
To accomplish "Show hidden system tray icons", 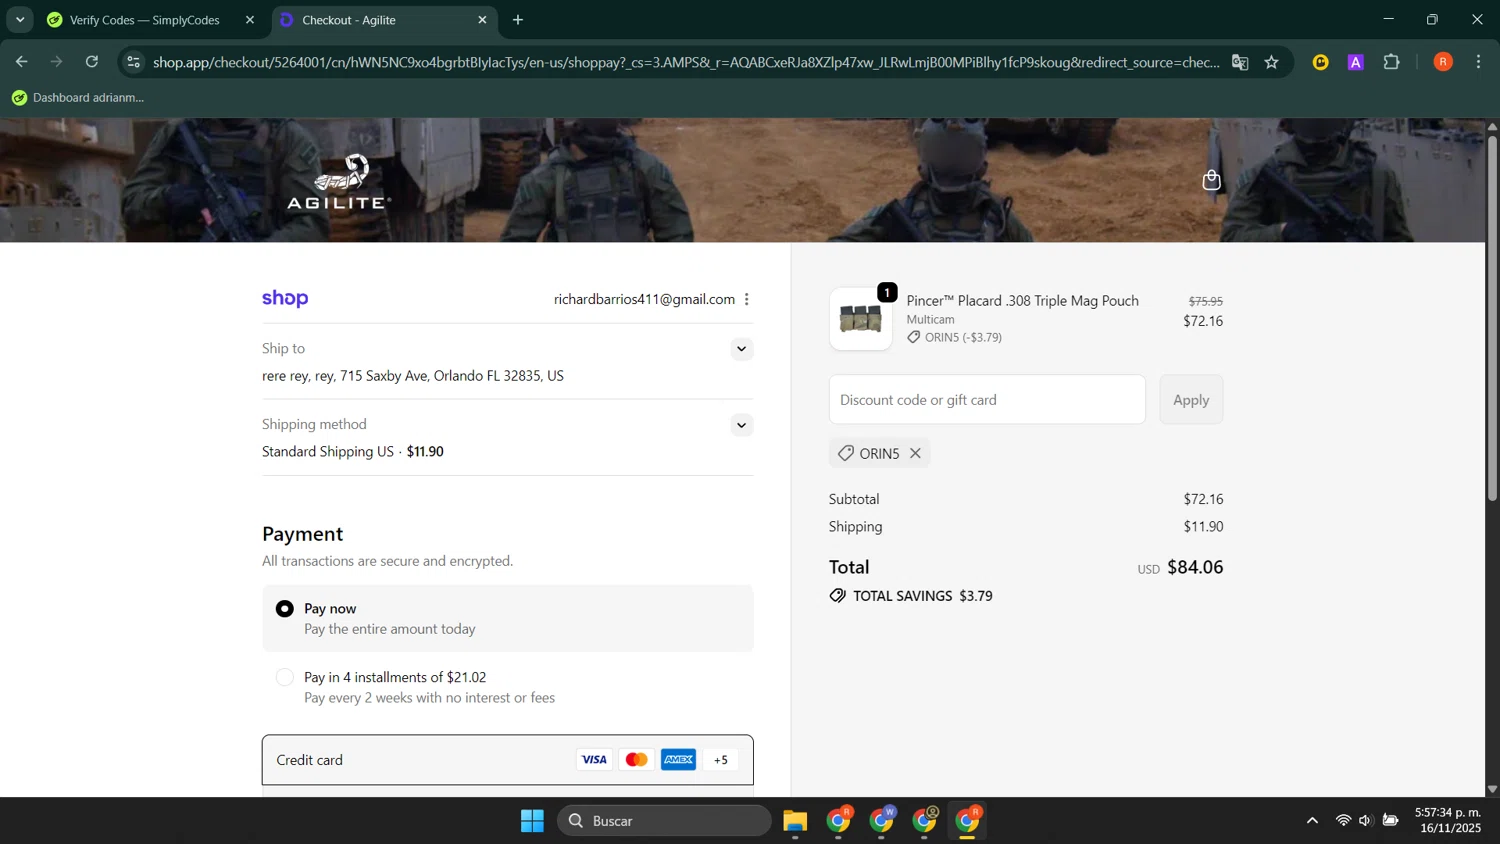I will point(1312,821).
